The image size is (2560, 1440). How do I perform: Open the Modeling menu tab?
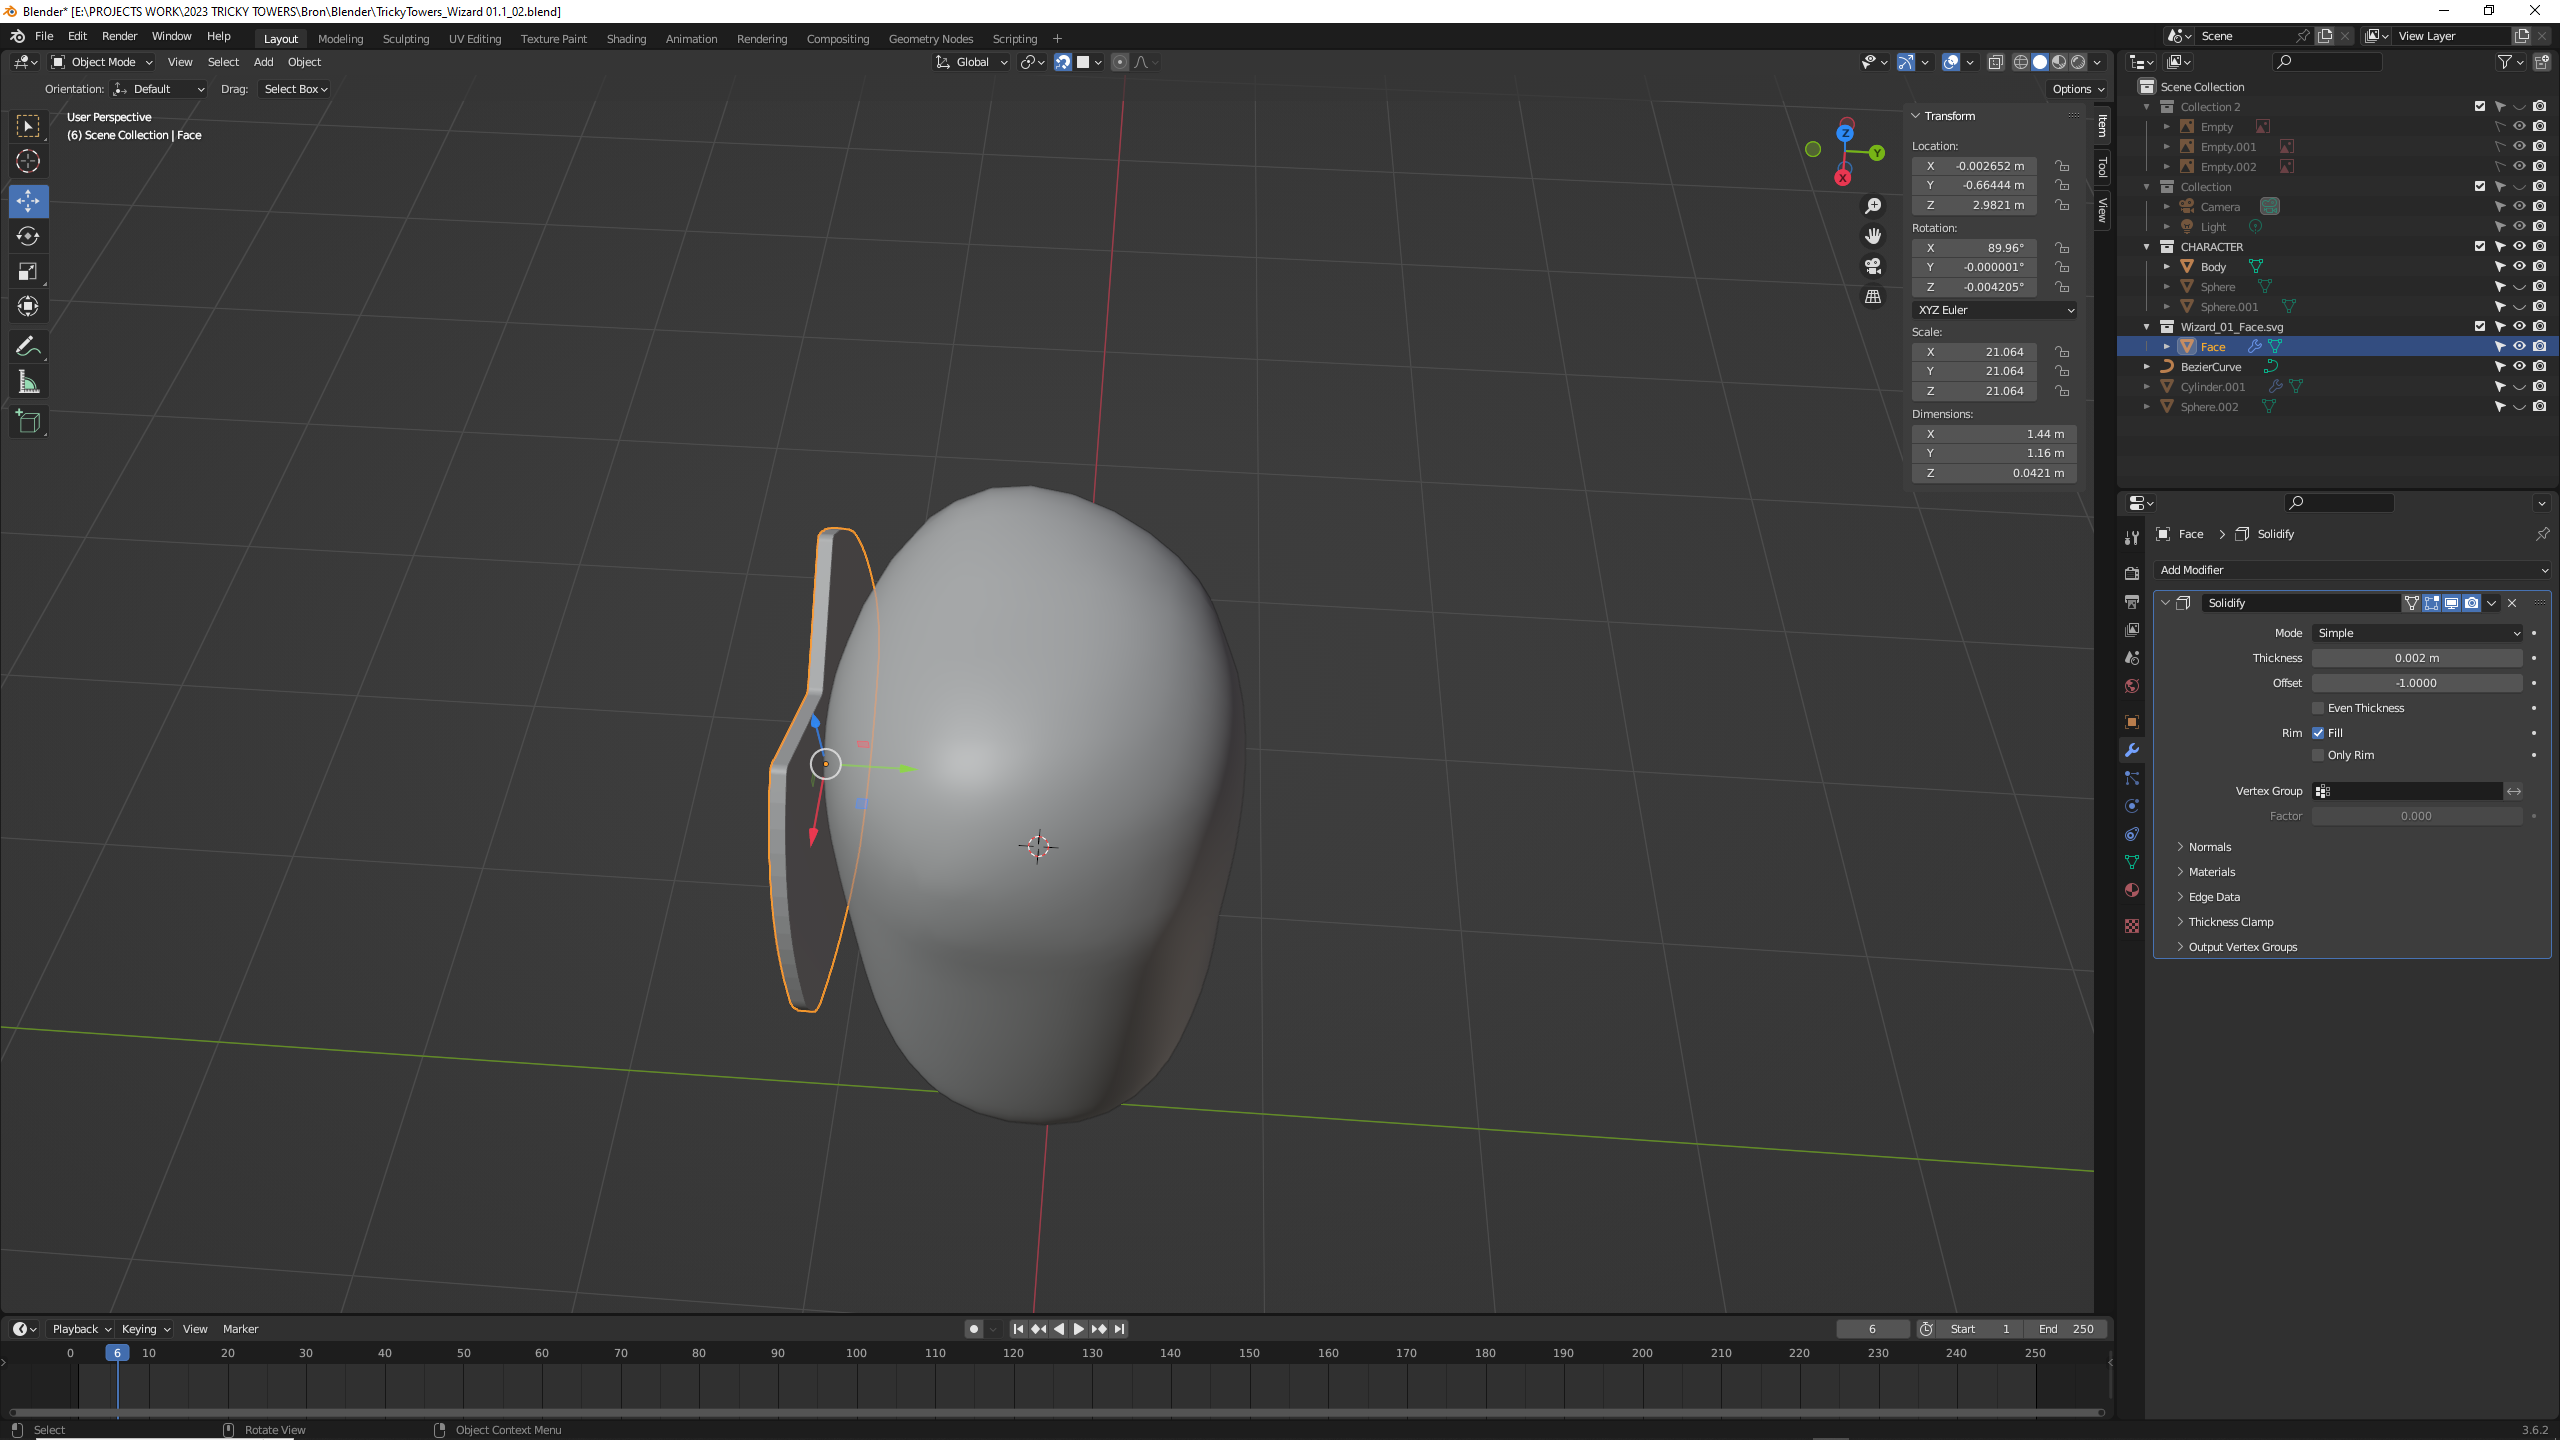click(x=341, y=39)
